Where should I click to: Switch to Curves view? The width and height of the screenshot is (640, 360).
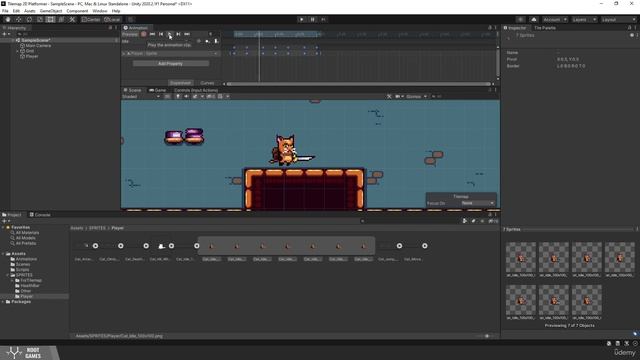point(207,83)
